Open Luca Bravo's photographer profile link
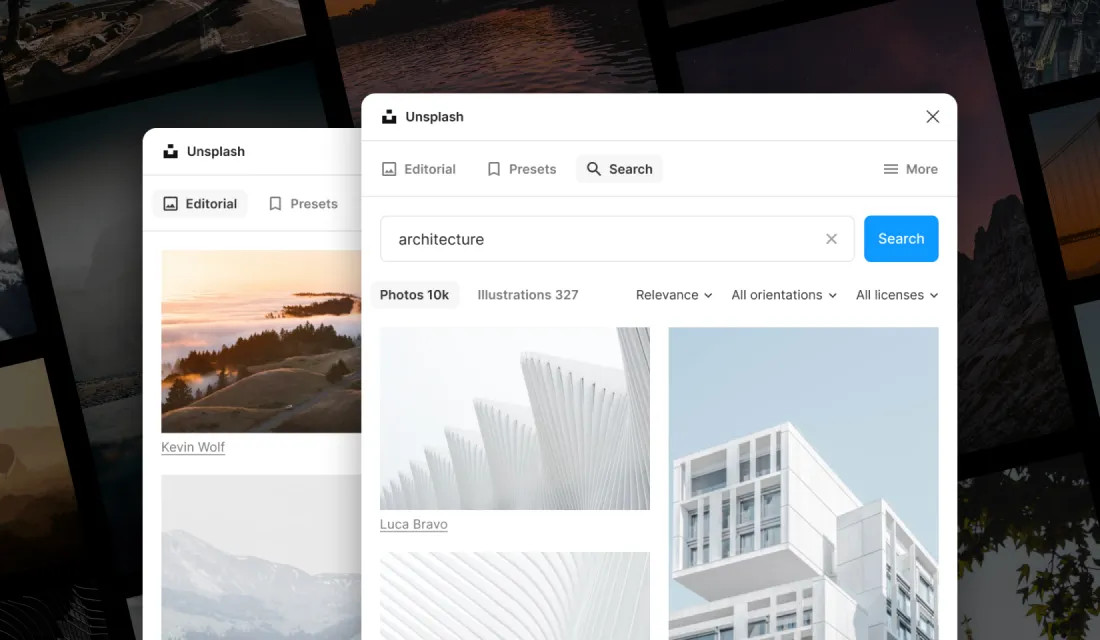Image resolution: width=1100 pixels, height=640 pixels. pyautogui.click(x=413, y=524)
